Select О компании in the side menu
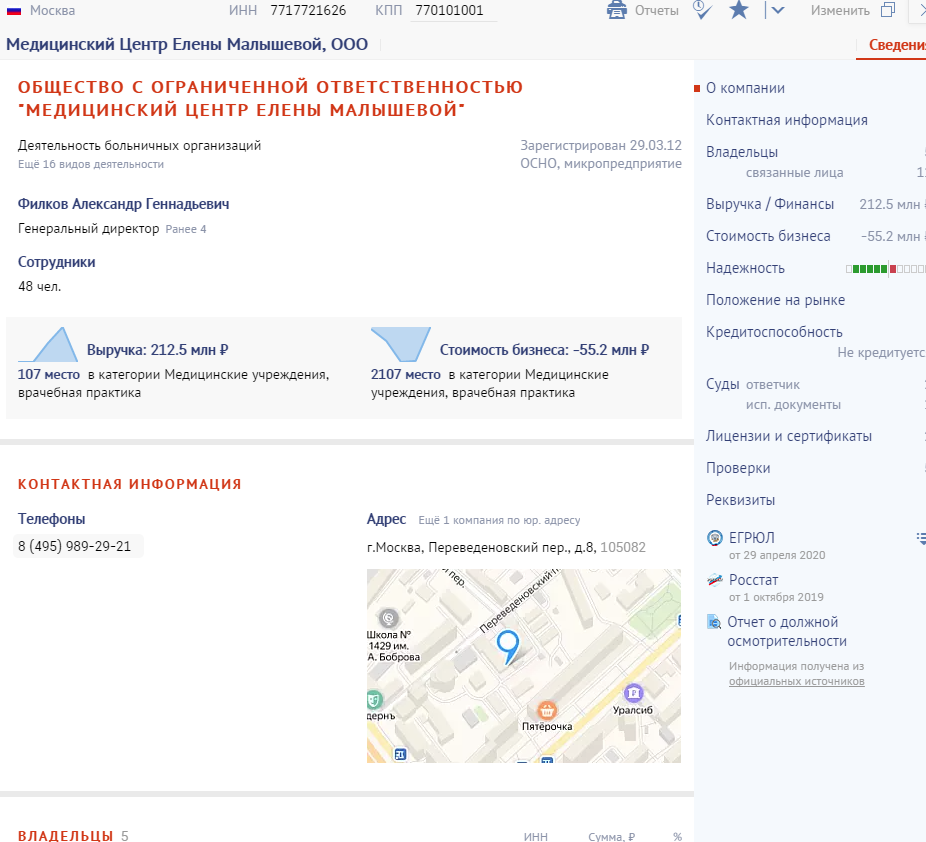926x842 pixels. point(745,88)
